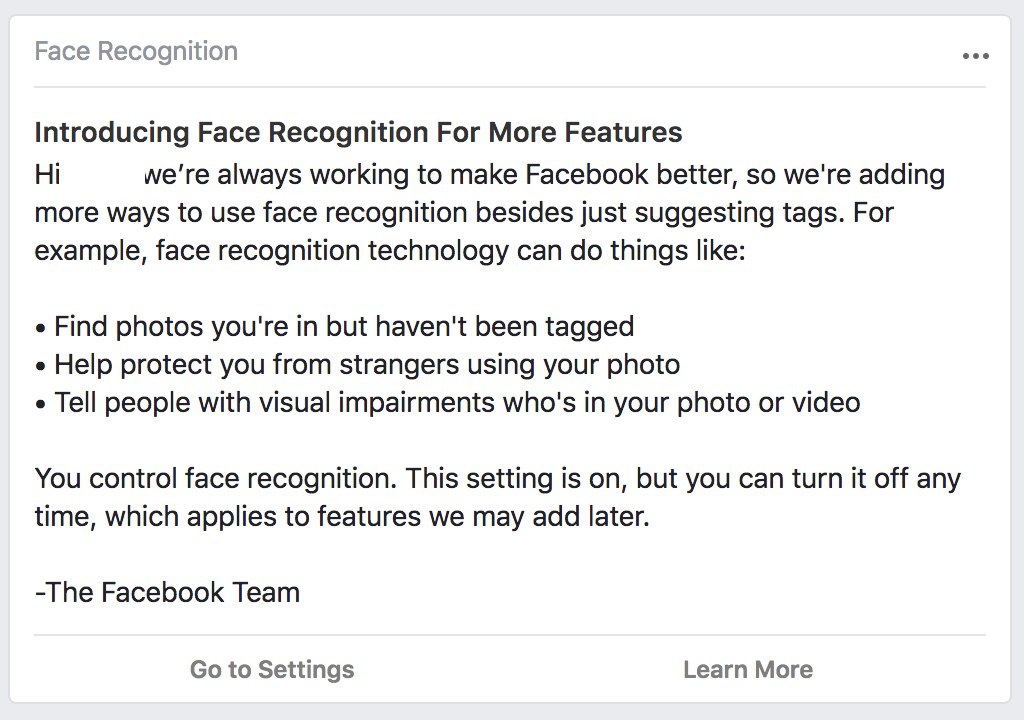The image size is (1024, 720).
Task: Click the -The Facebook Team signature
Action: (167, 593)
